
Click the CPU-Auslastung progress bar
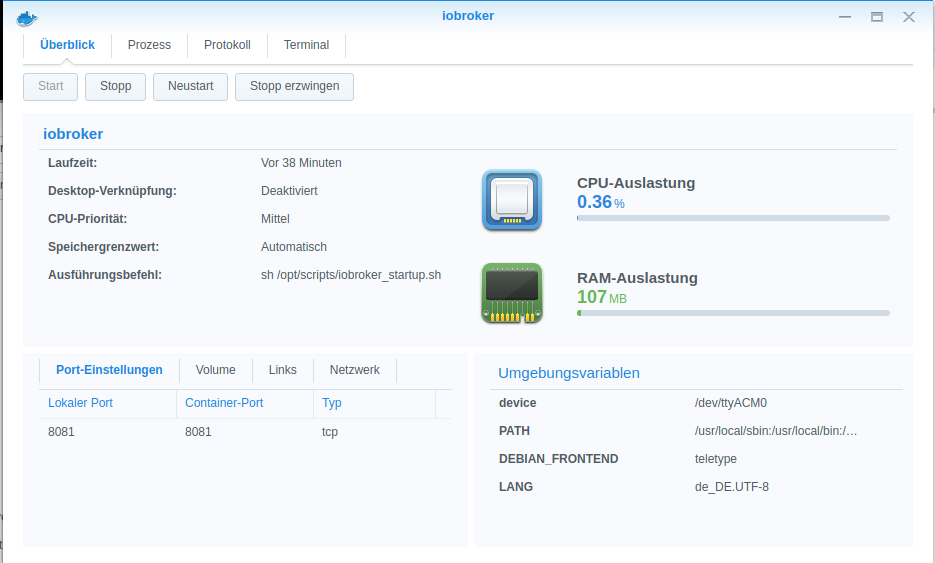click(x=733, y=218)
